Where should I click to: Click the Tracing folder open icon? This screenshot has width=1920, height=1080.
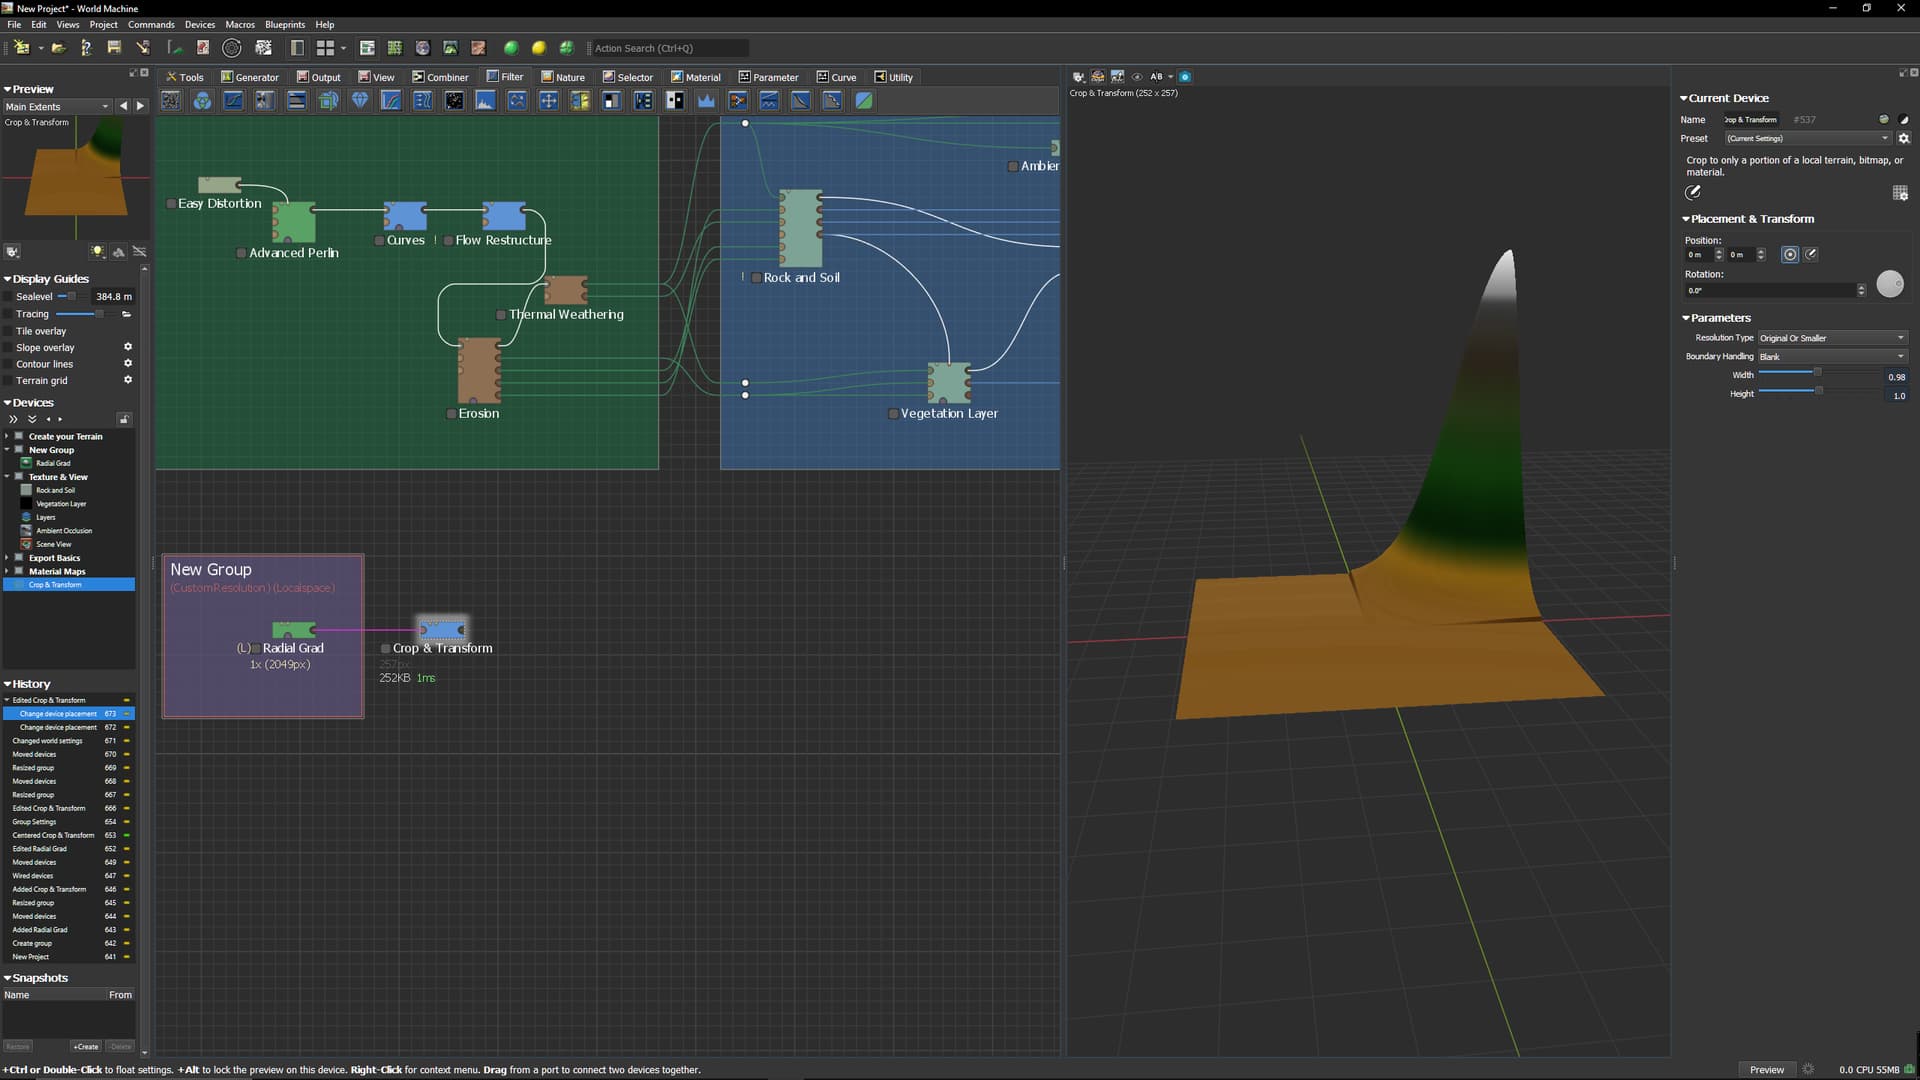click(x=127, y=314)
